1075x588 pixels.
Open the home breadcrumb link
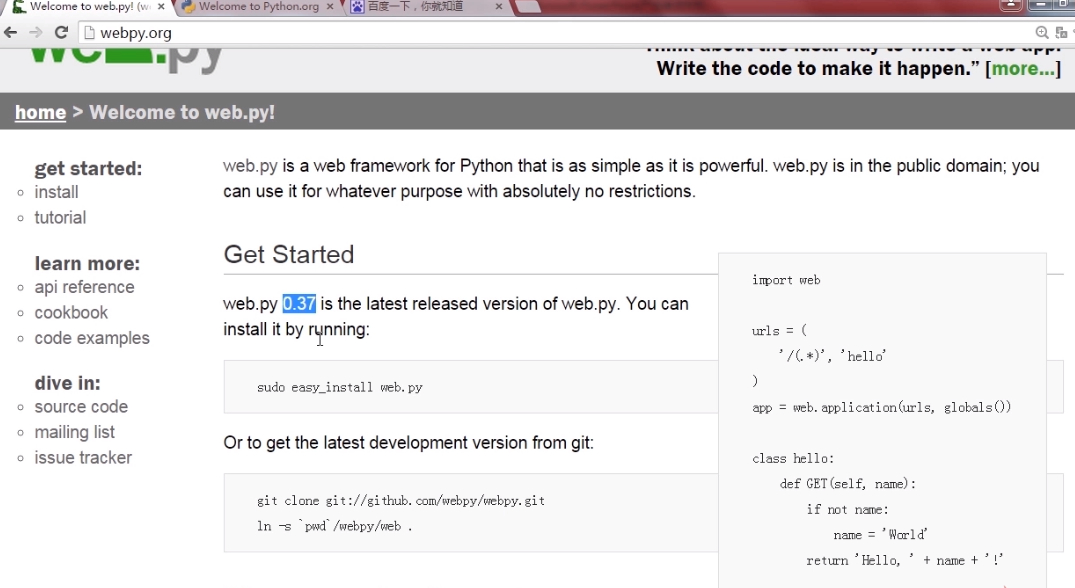40,112
